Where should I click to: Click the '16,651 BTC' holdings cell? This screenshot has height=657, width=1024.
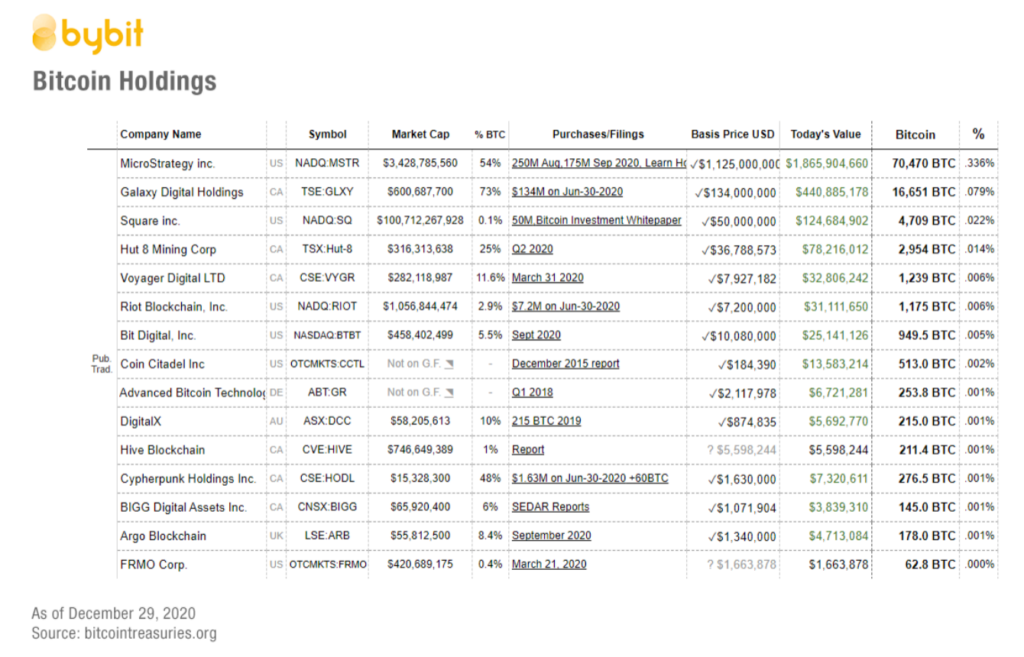[923, 193]
